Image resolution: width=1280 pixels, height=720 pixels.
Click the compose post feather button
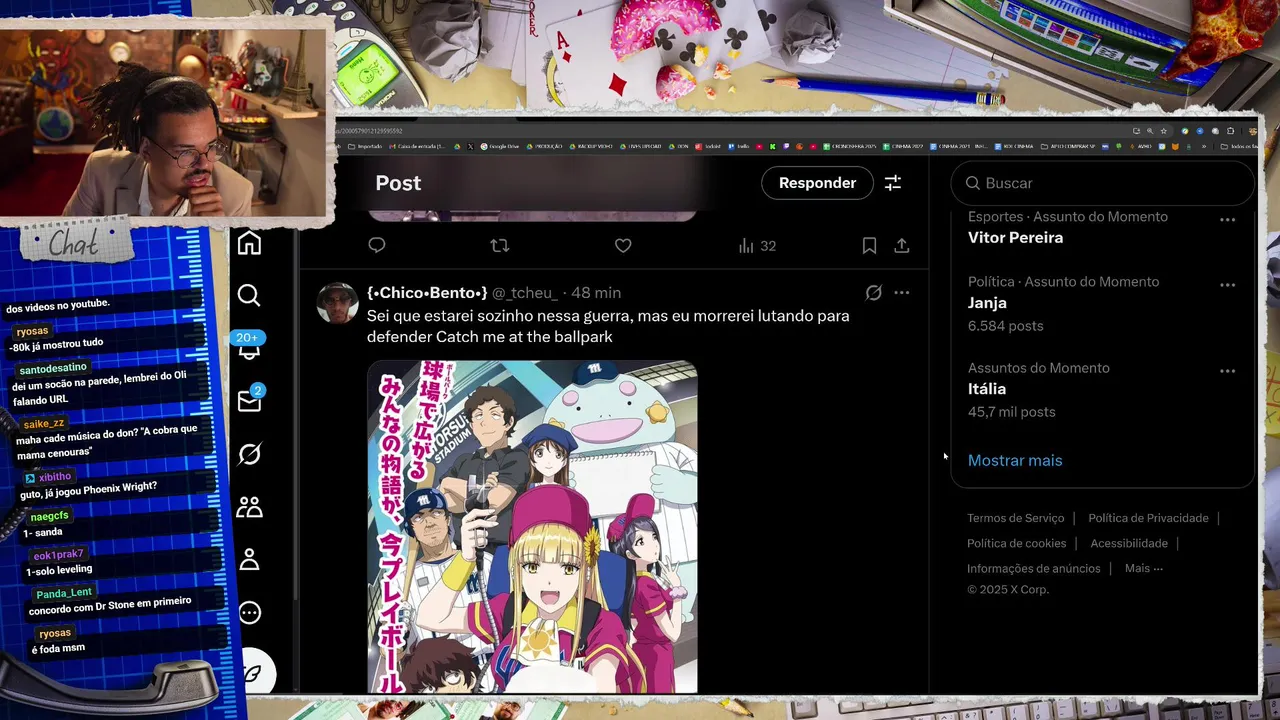click(253, 673)
